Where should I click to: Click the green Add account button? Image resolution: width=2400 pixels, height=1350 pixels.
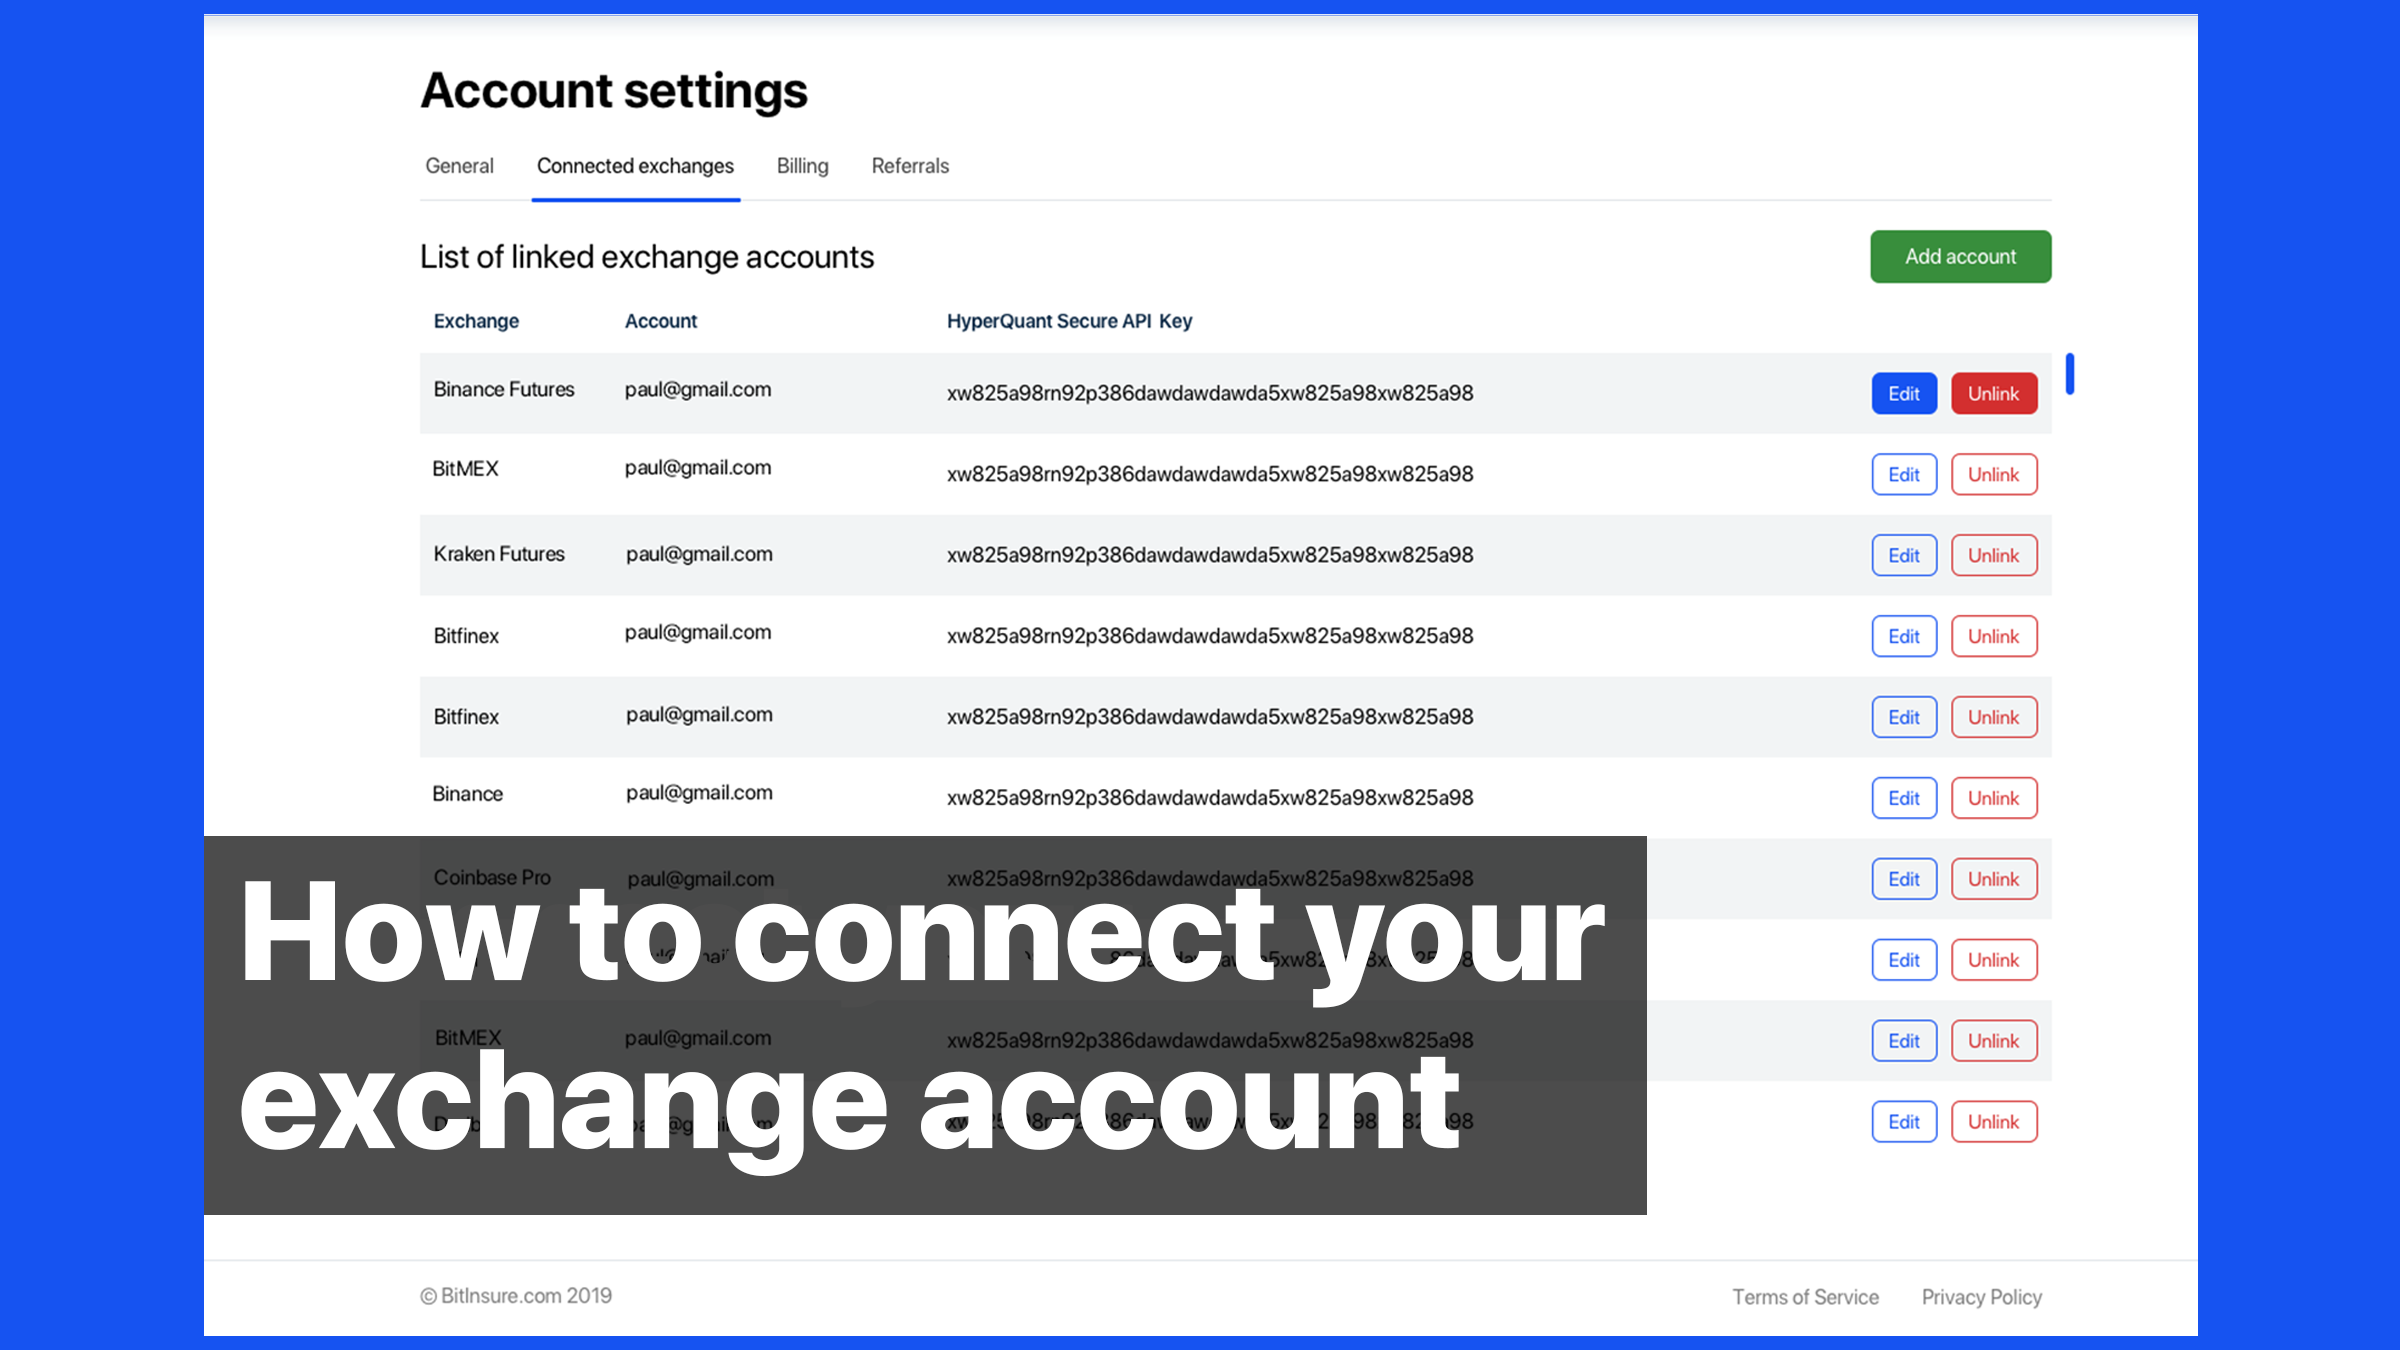click(x=1960, y=257)
